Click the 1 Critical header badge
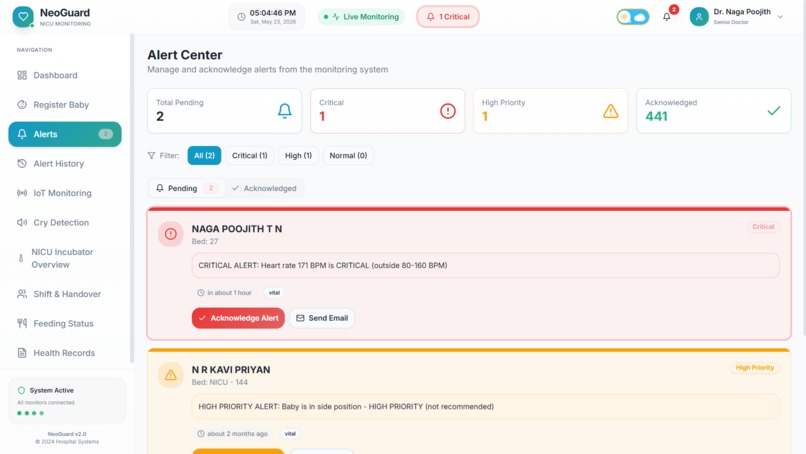The width and height of the screenshot is (806, 454). (x=448, y=16)
